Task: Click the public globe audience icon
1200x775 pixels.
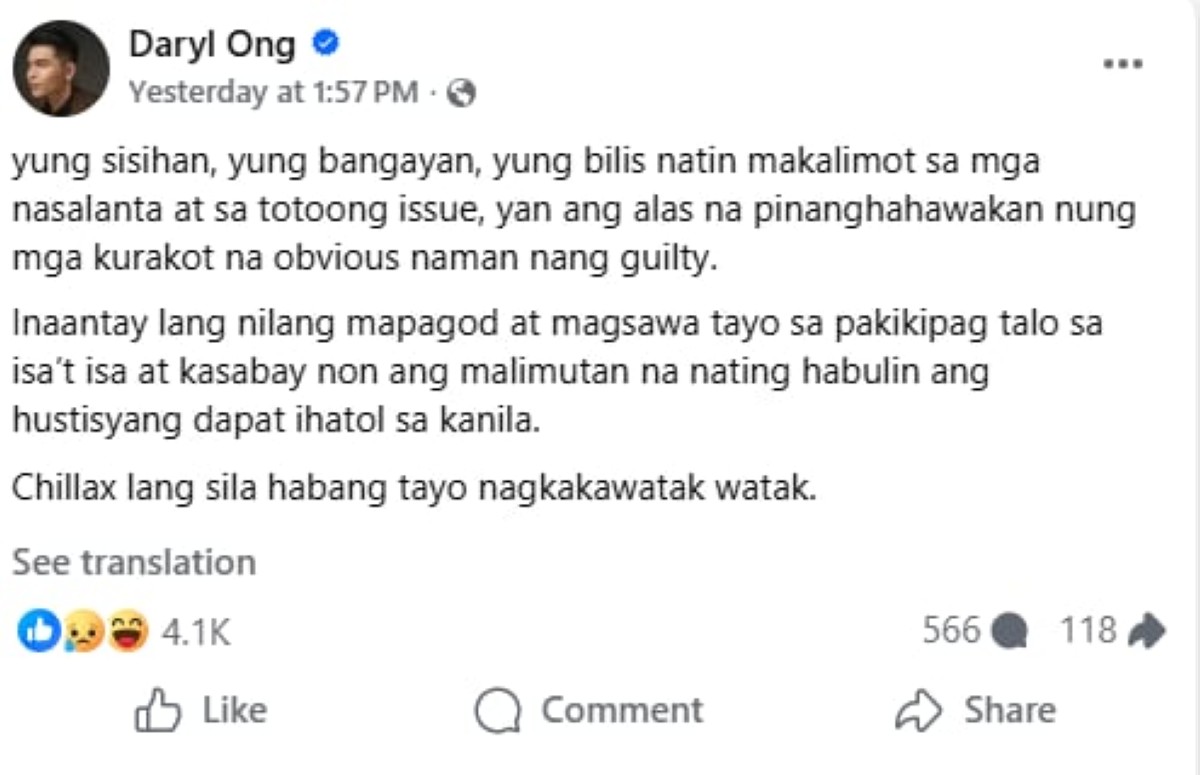Action: point(460,94)
